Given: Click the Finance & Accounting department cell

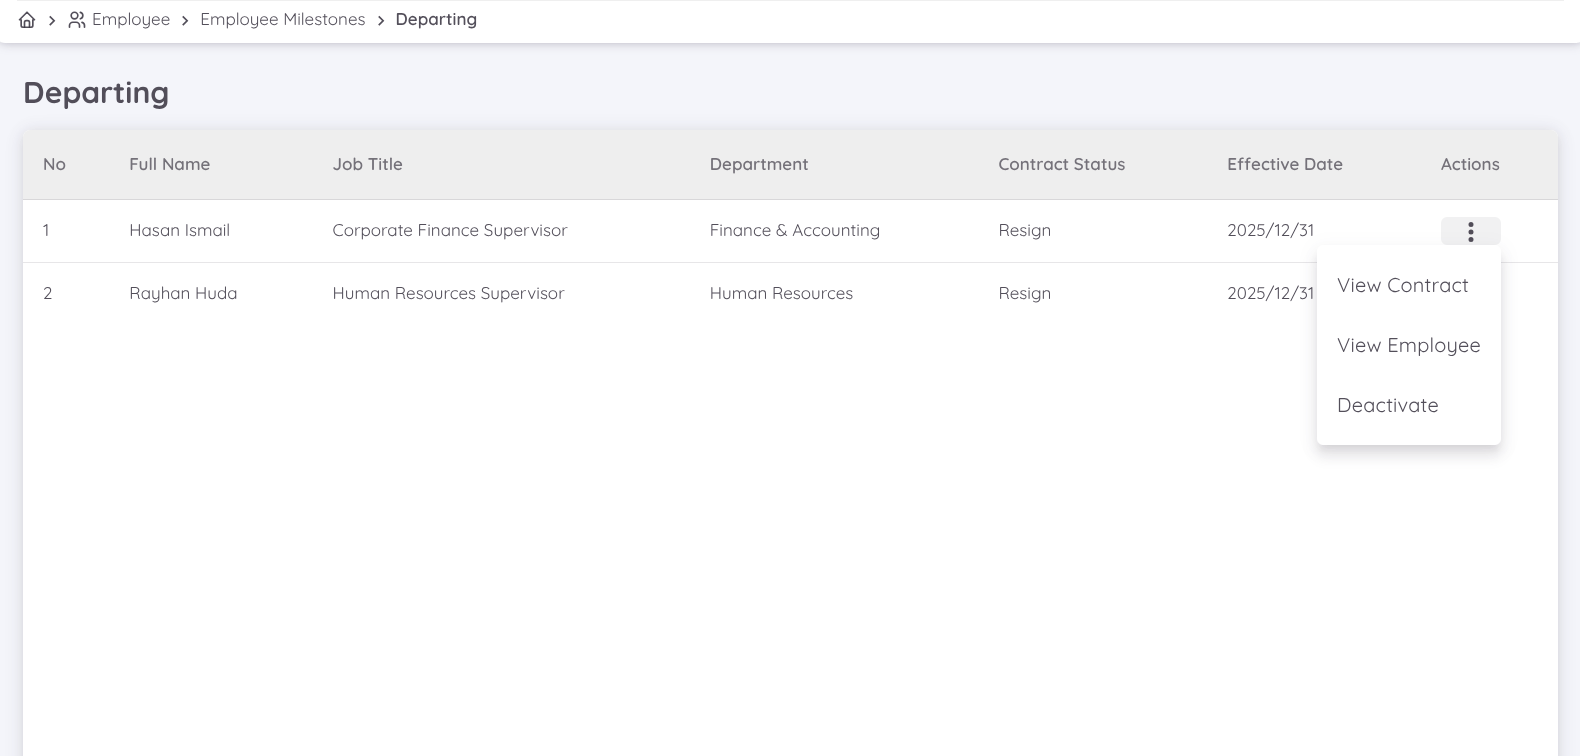Looking at the screenshot, I should click(x=794, y=230).
